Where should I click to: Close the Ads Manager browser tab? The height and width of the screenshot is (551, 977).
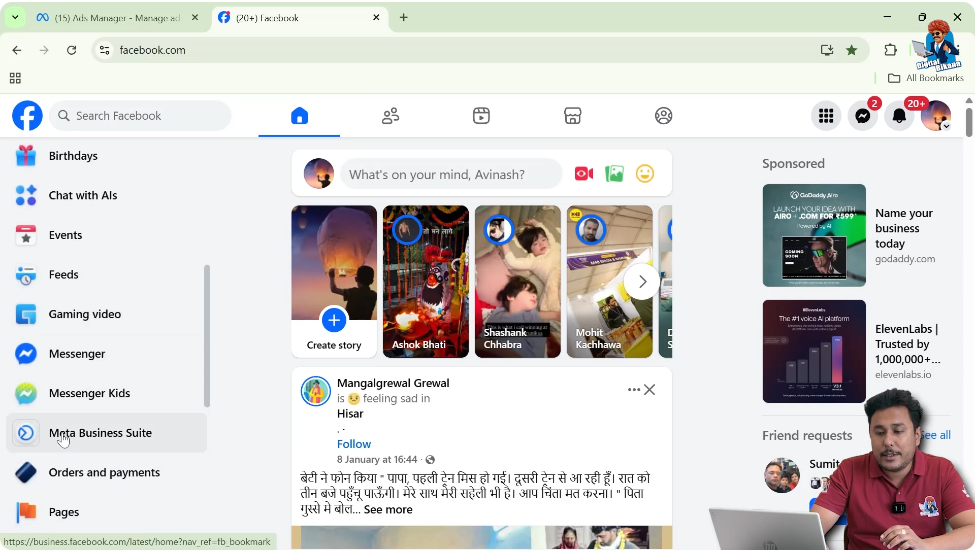pyautogui.click(x=195, y=18)
